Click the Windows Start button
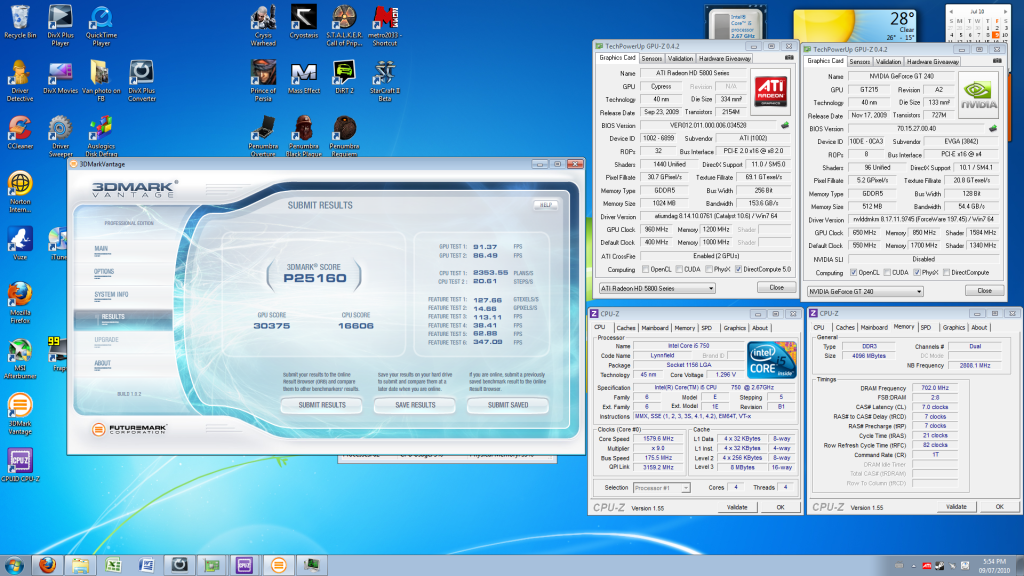Image resolution: width=1024 pixels, height=576 pixels. 14,565
